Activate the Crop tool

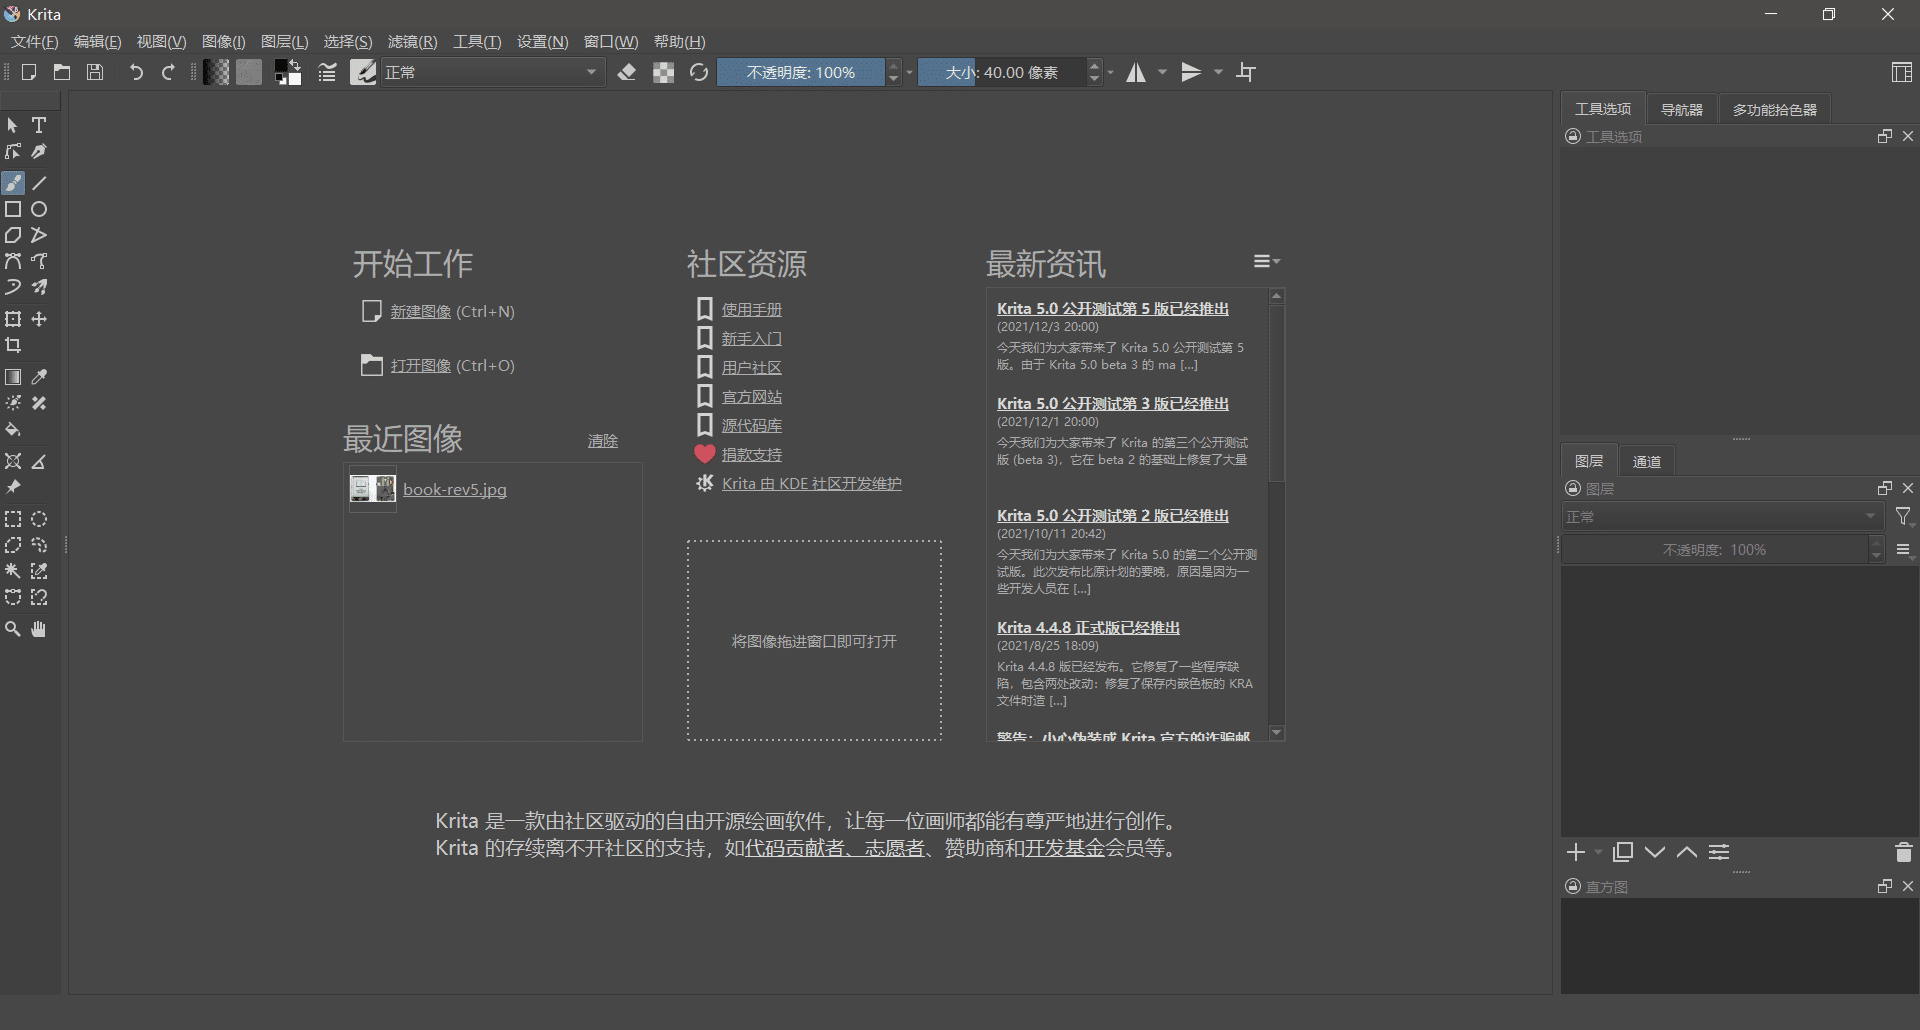[x=13, y=345]
